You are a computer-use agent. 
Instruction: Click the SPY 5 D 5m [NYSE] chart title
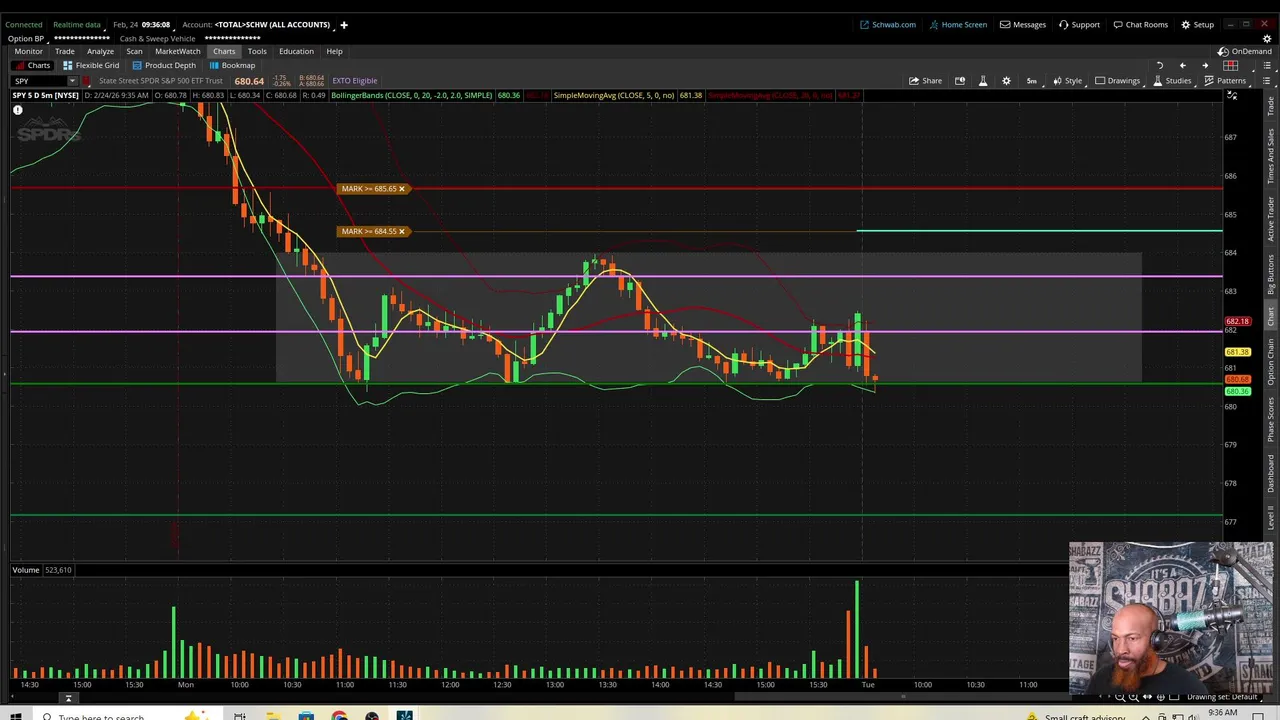point(46,95)
